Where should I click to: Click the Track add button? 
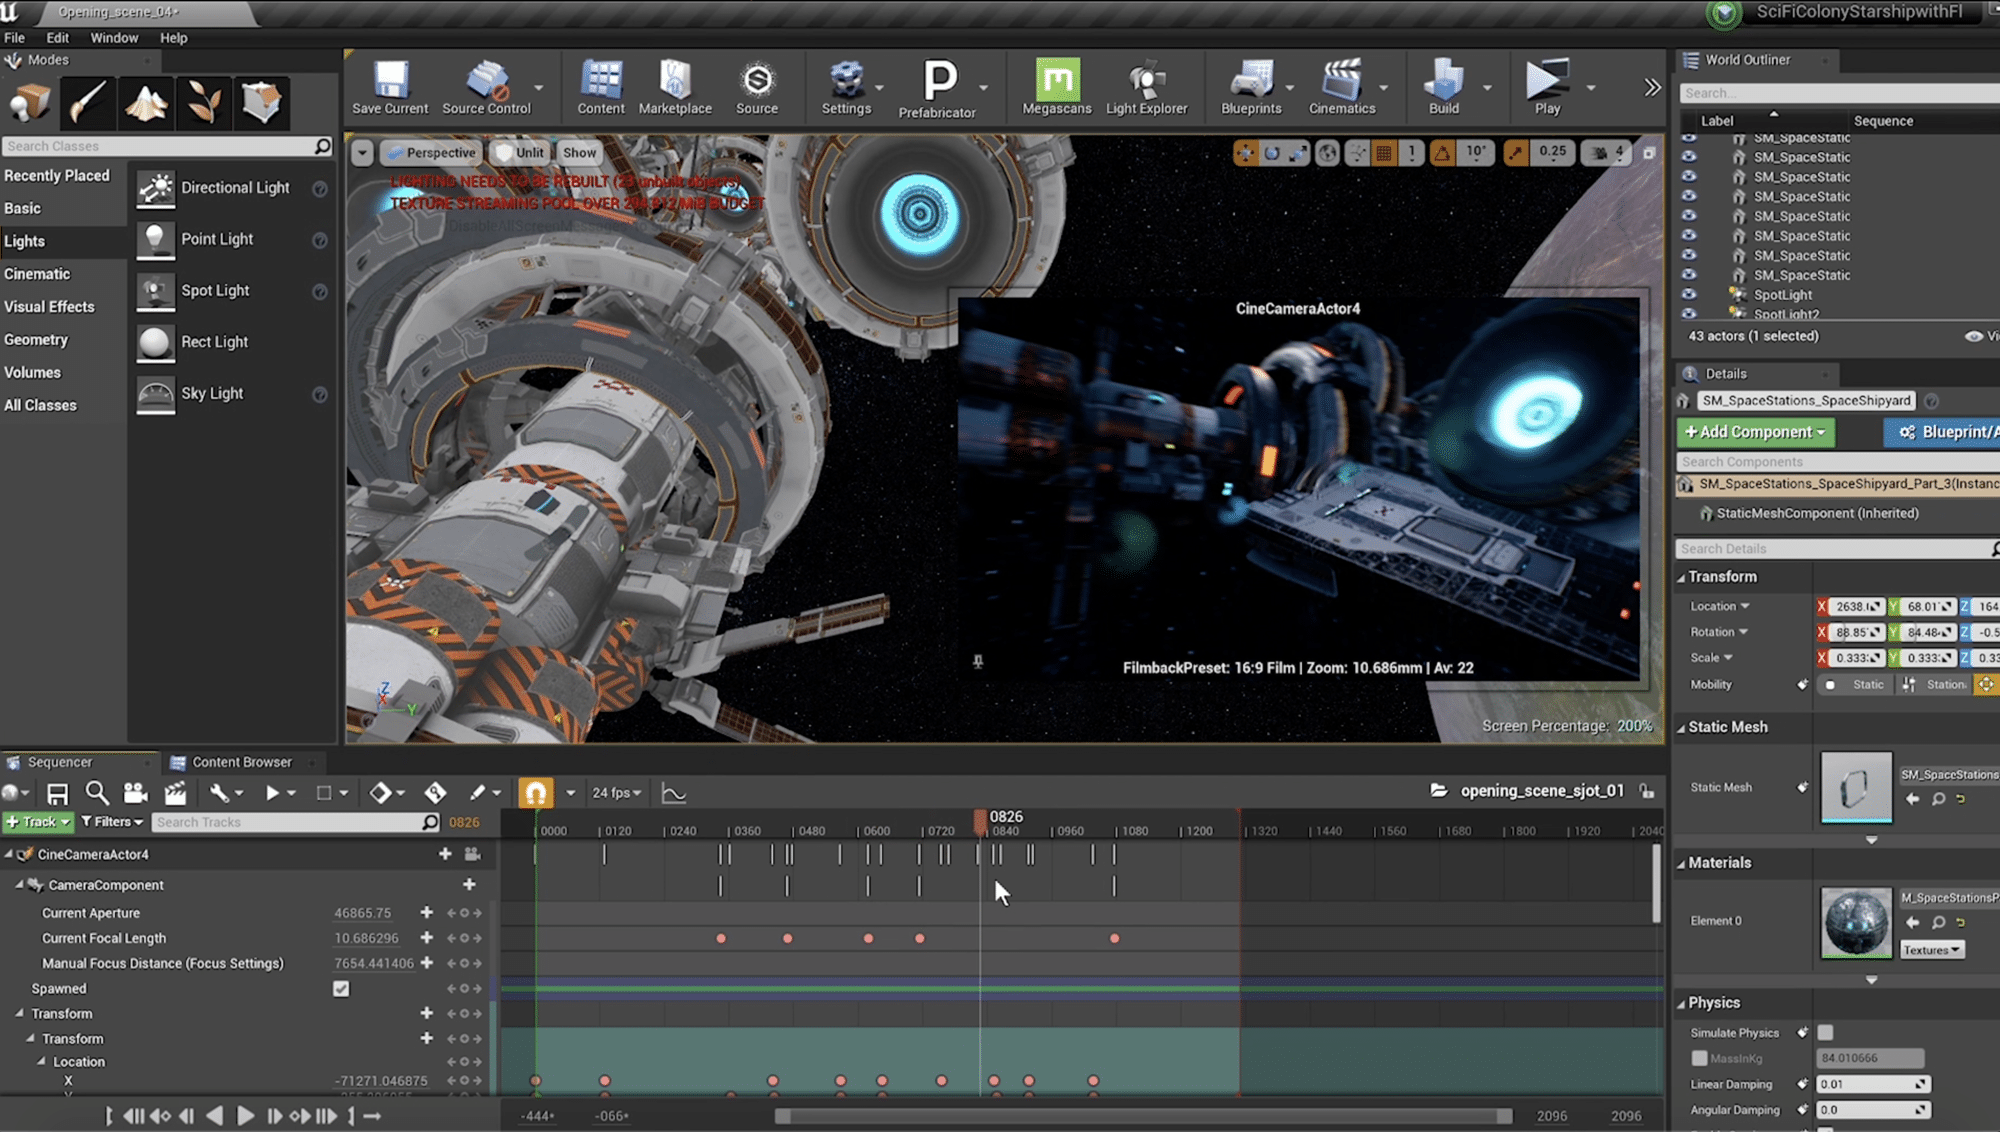click(38, 822)
